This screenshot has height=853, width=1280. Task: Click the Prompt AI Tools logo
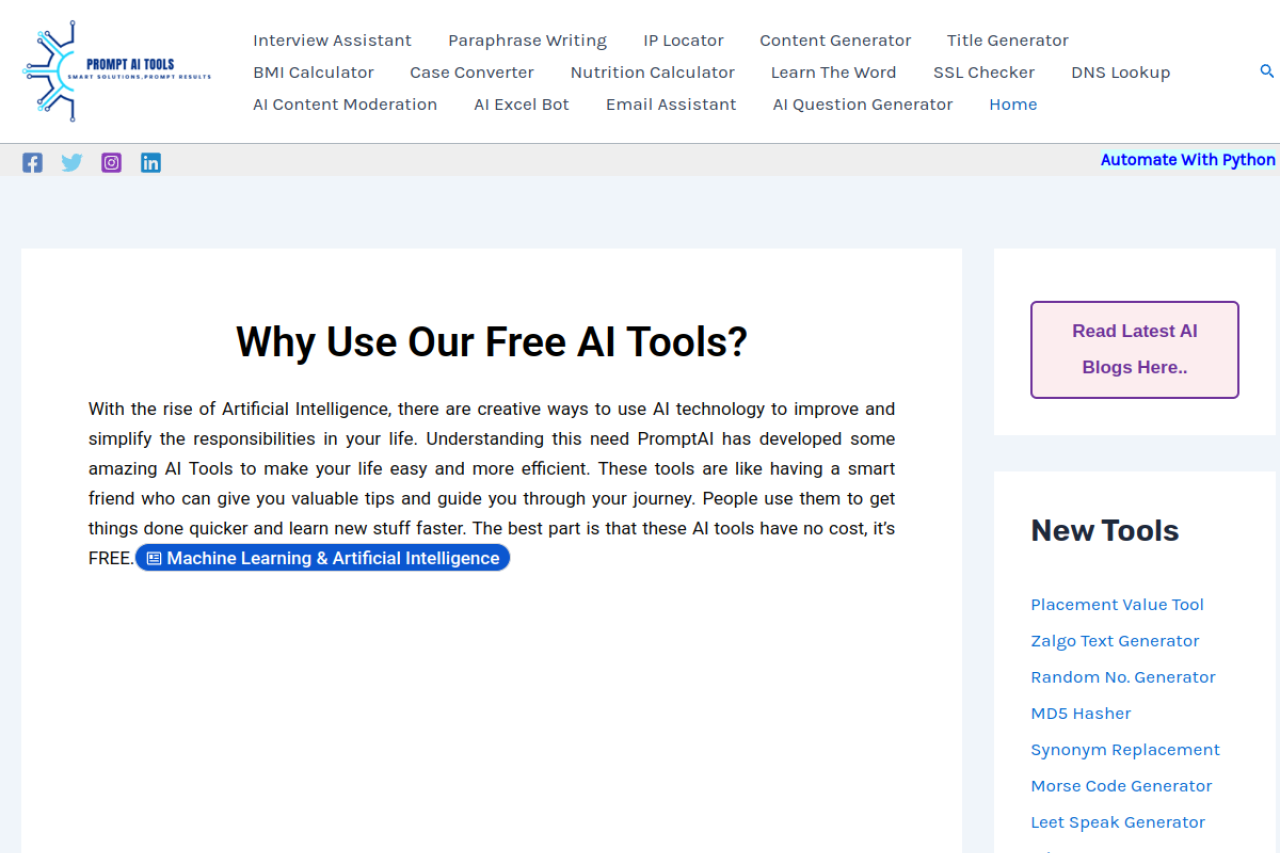pyautogui.click(x=116, y=71)
